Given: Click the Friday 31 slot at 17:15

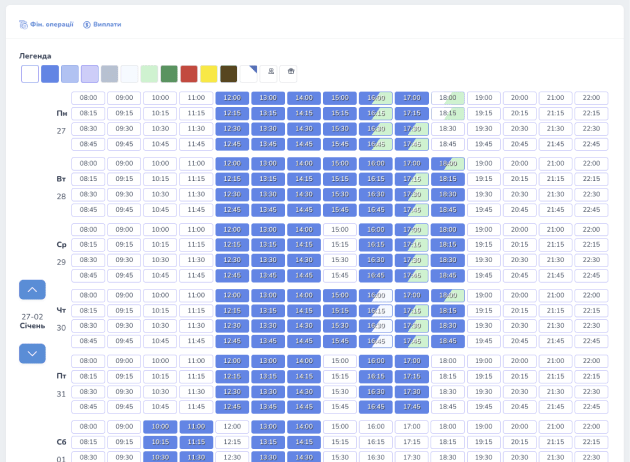Looking at the screenshot, I should pos(412,376).
